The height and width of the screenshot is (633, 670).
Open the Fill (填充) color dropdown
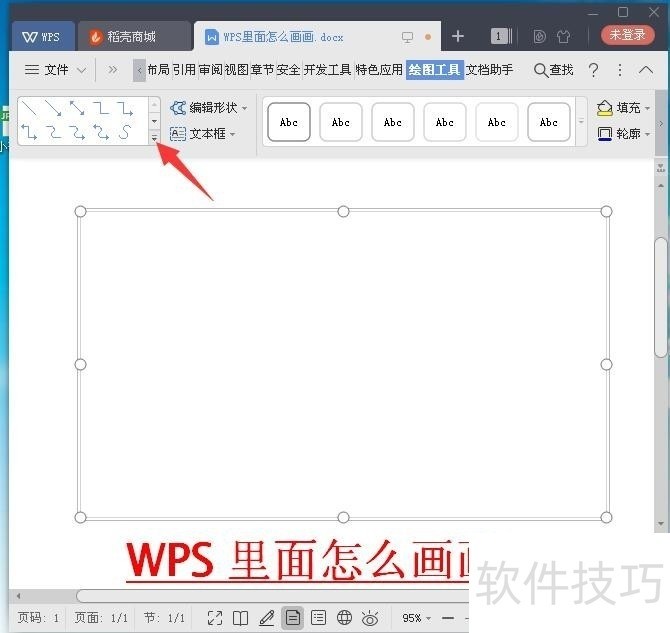[x=648, y=108]
